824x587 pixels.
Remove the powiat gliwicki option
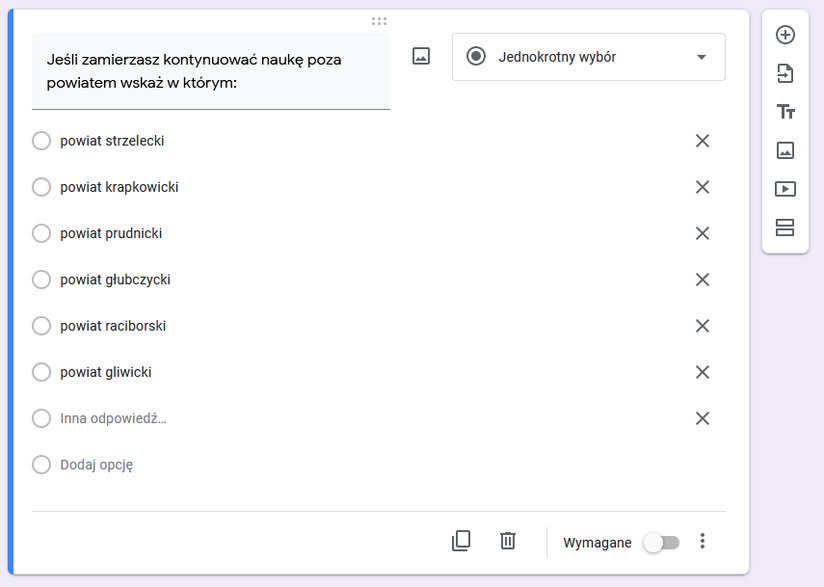[703, 372]
